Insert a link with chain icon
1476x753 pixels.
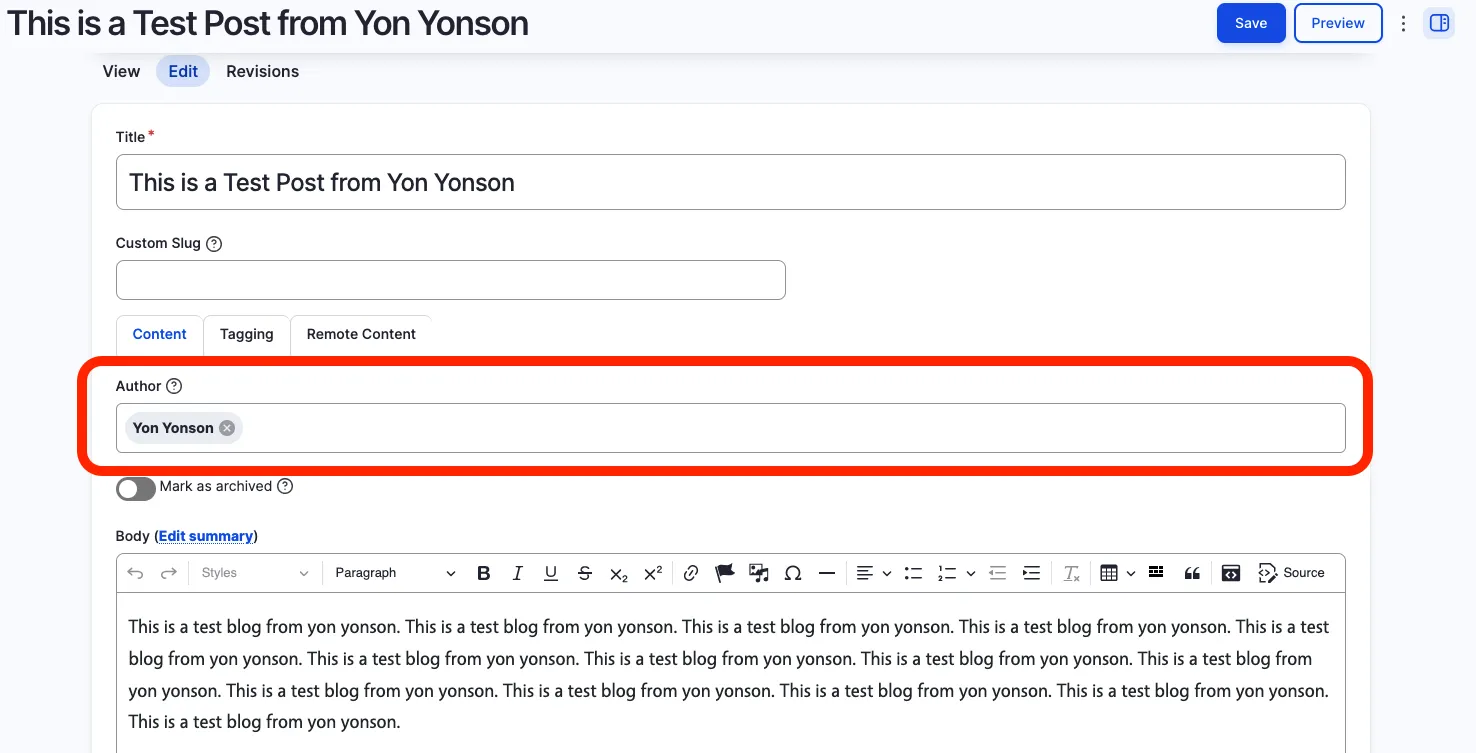[691, 573]
